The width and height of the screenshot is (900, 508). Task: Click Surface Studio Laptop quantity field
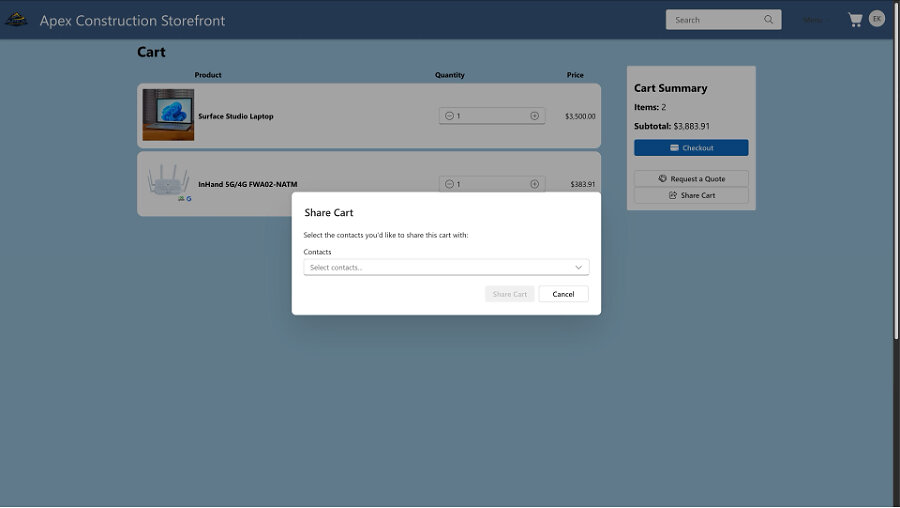coord(492,116)
